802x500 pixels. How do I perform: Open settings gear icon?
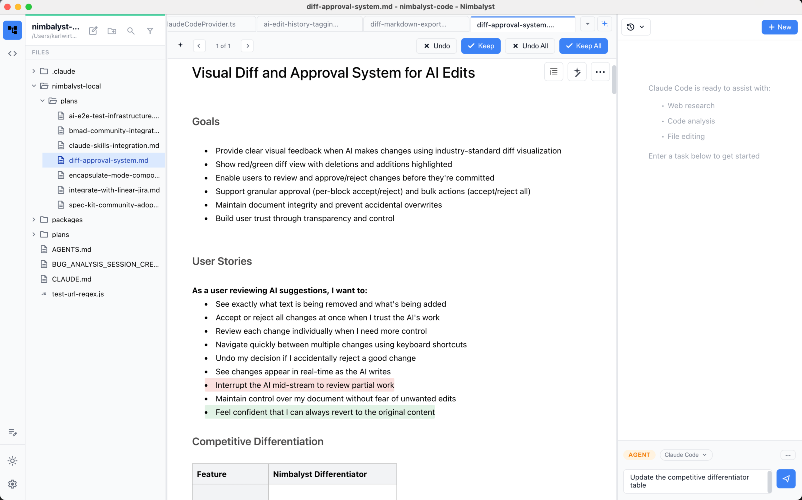[x=12, y=484]
